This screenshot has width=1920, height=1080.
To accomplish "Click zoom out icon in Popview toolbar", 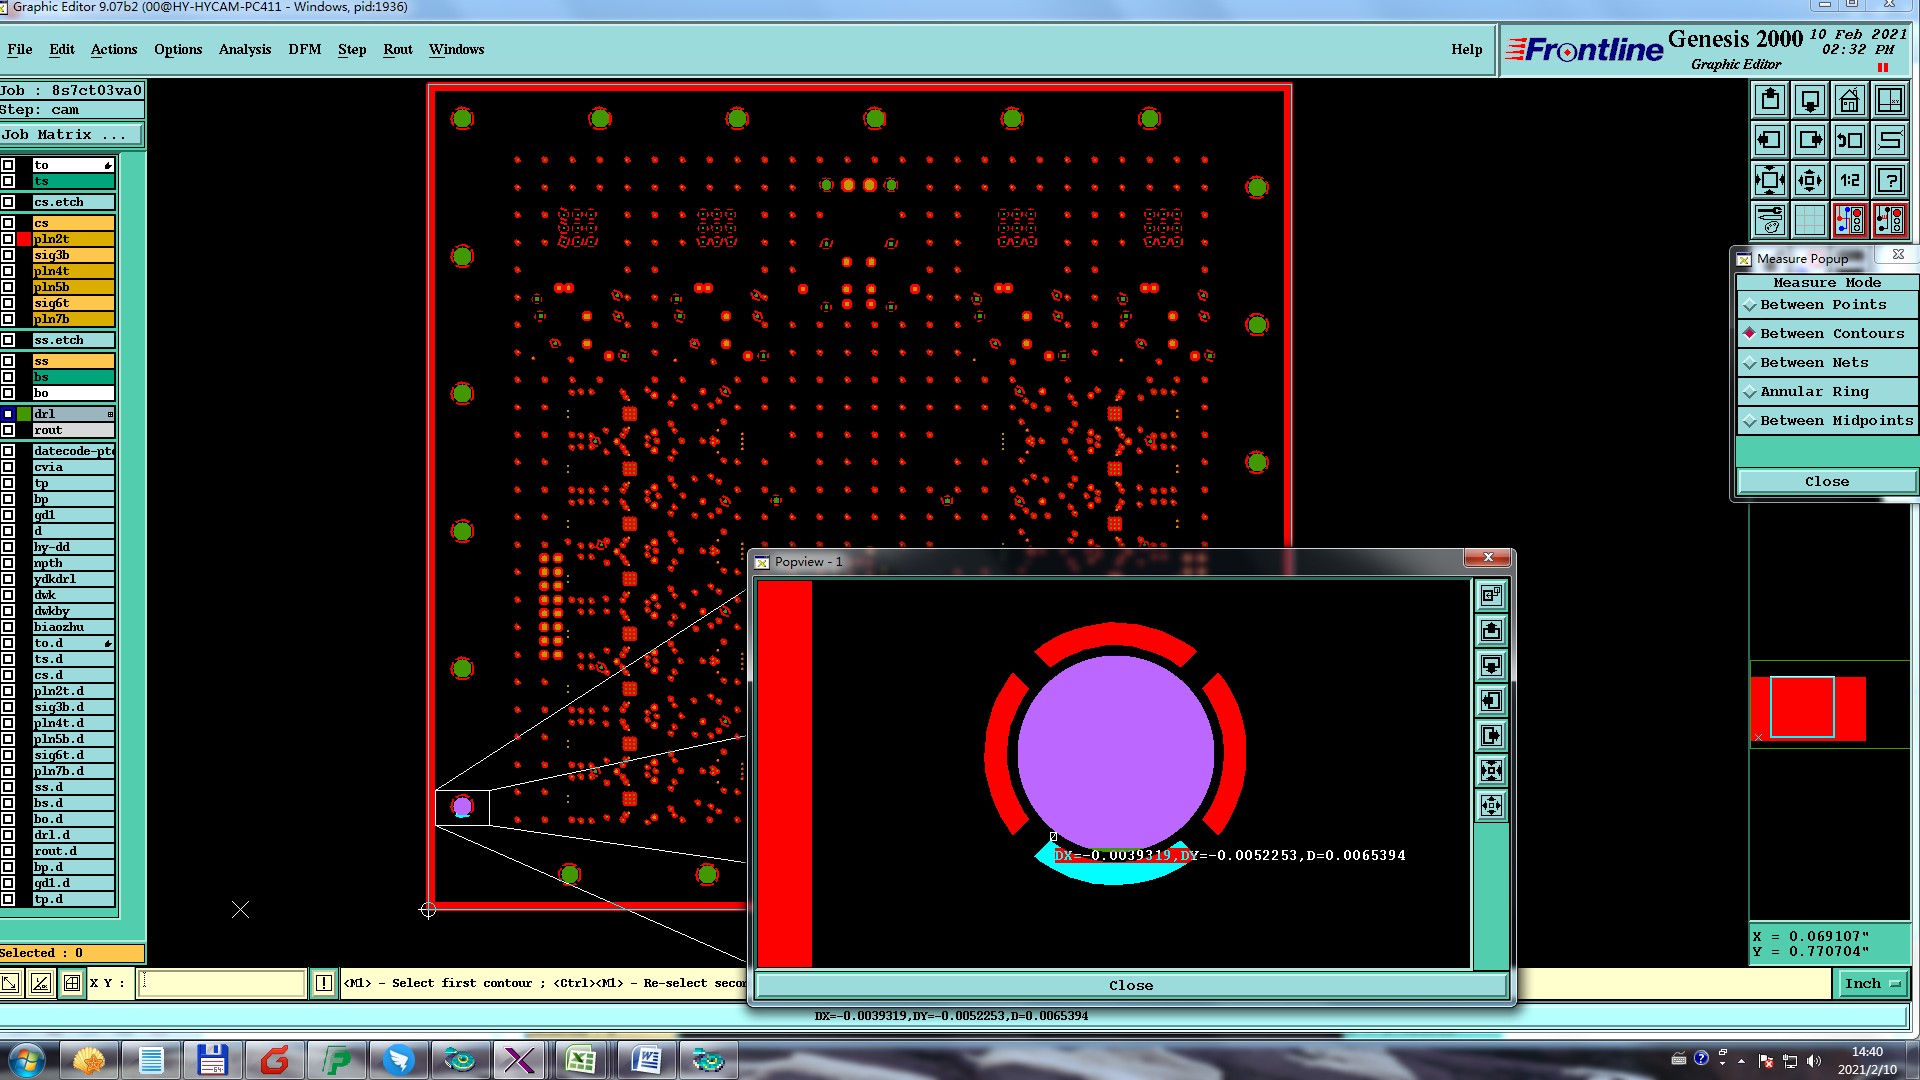I will [x=1491, y=806].
